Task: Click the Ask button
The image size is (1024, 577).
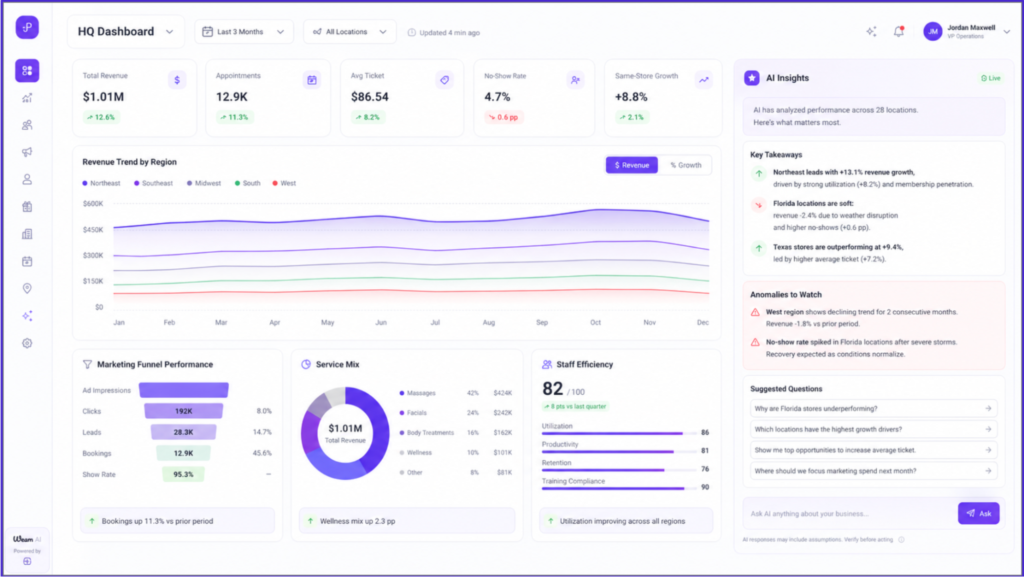Action: pos(978,514)
